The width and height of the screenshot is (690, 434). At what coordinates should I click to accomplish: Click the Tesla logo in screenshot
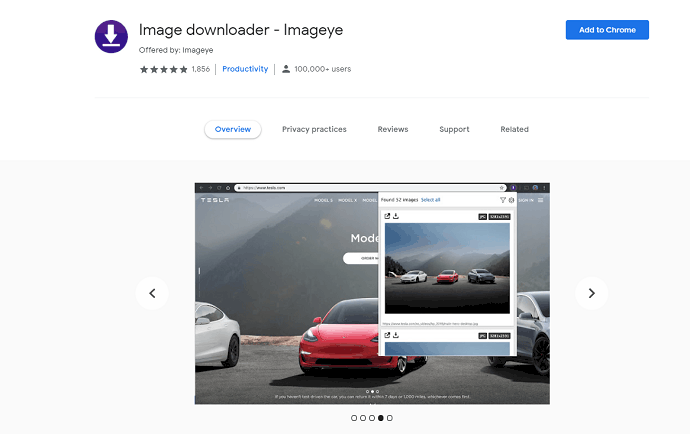215,200
